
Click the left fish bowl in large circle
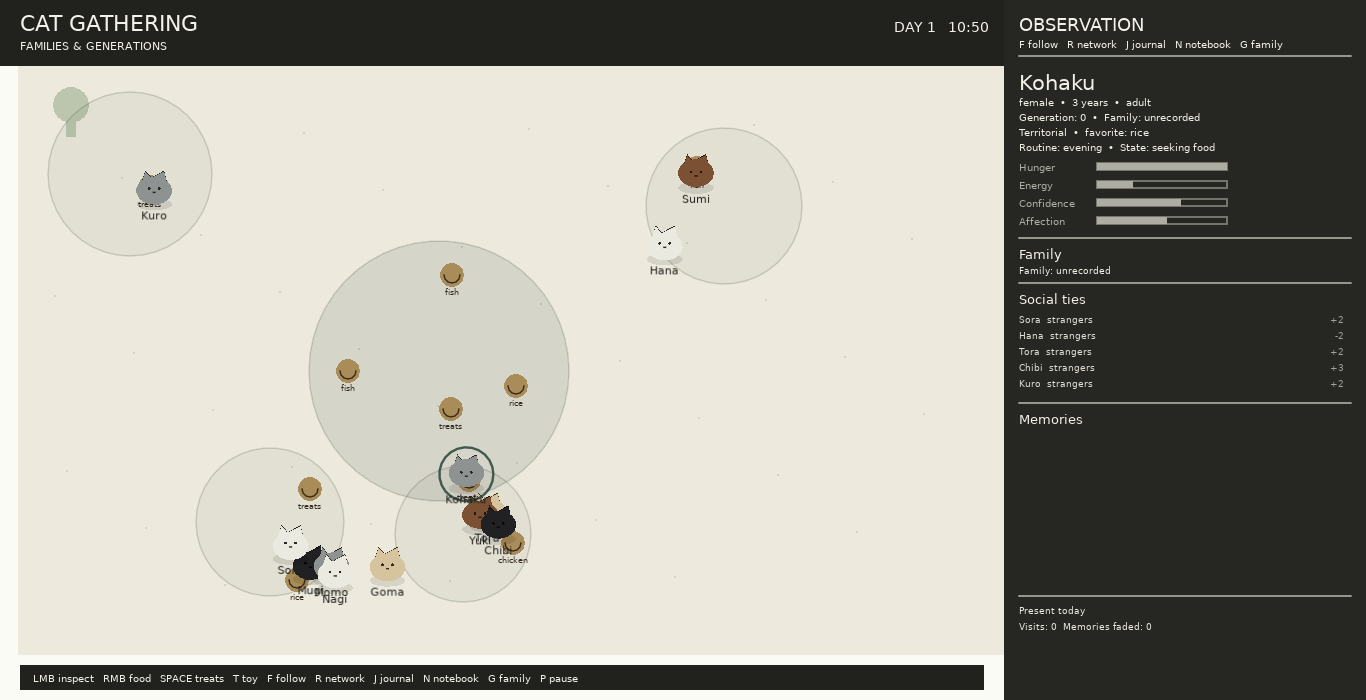(x=348, y=371)
